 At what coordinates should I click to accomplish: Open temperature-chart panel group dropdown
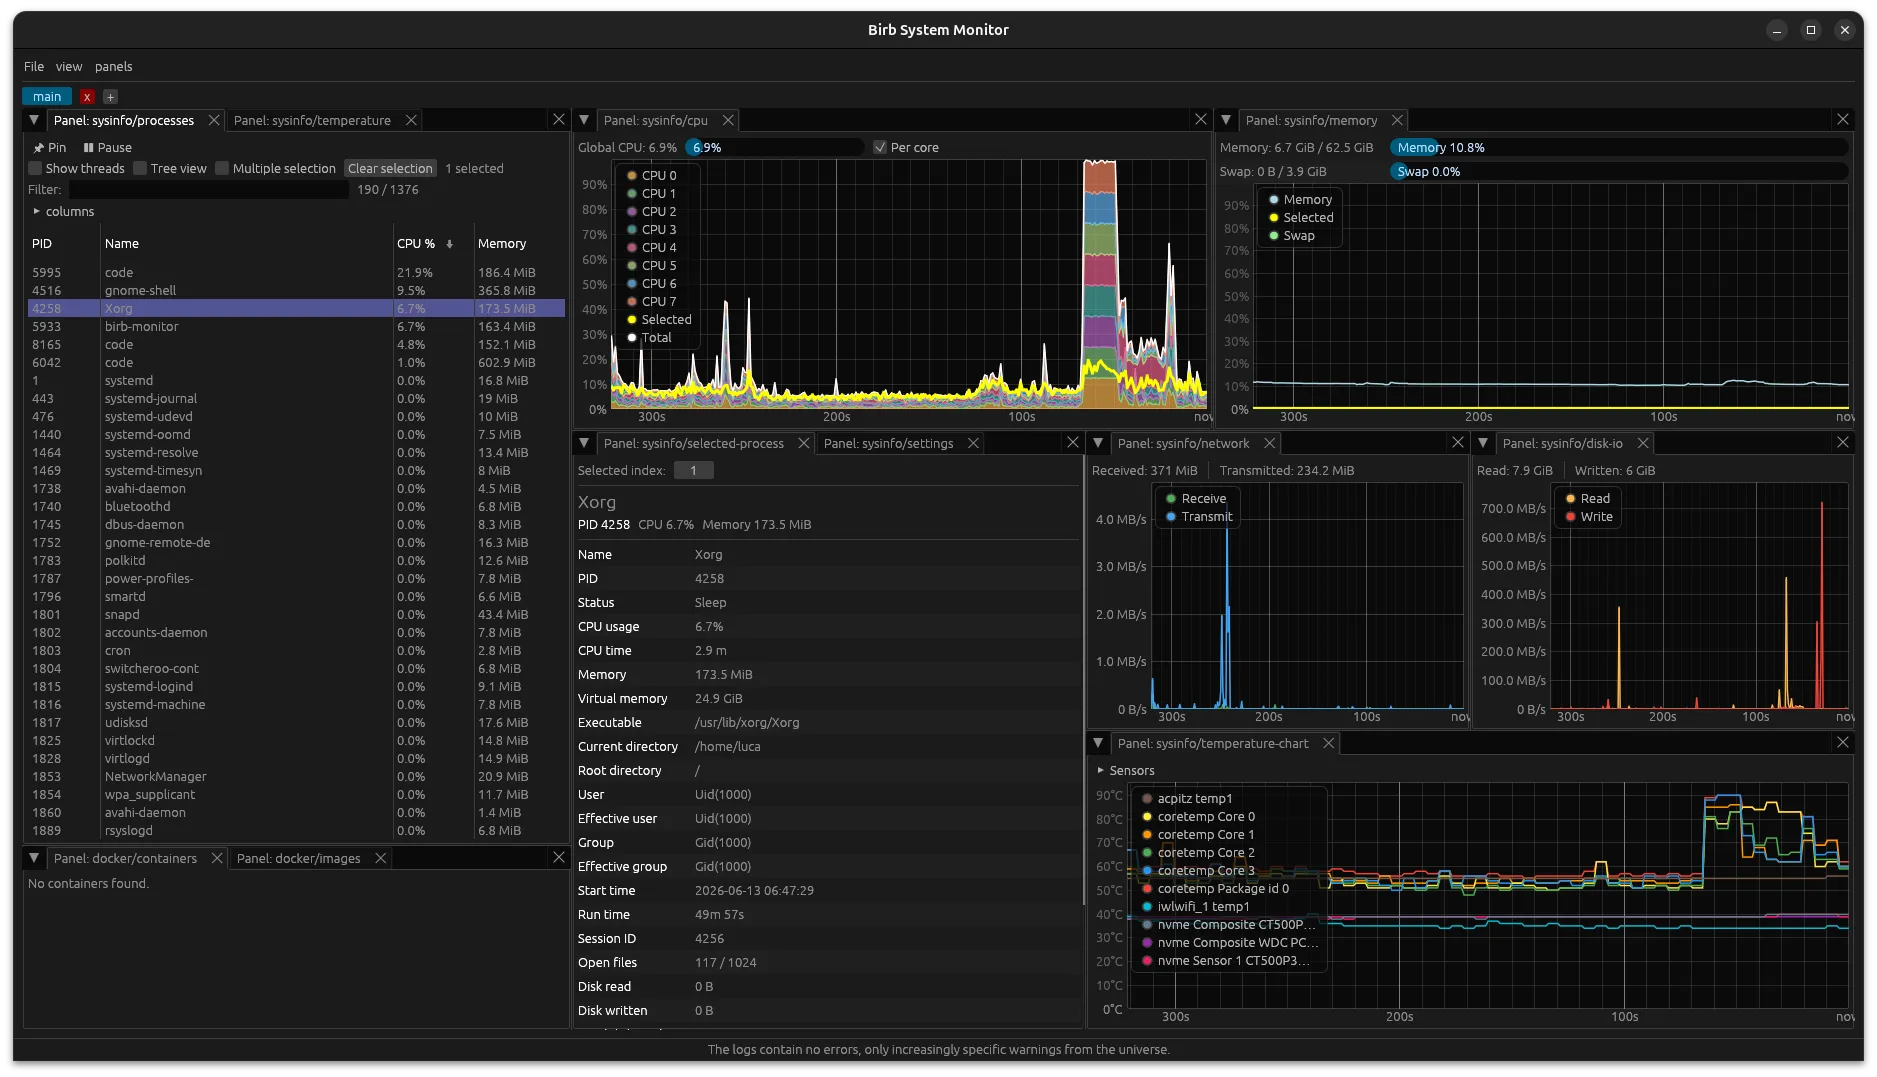pos(1098,743)
